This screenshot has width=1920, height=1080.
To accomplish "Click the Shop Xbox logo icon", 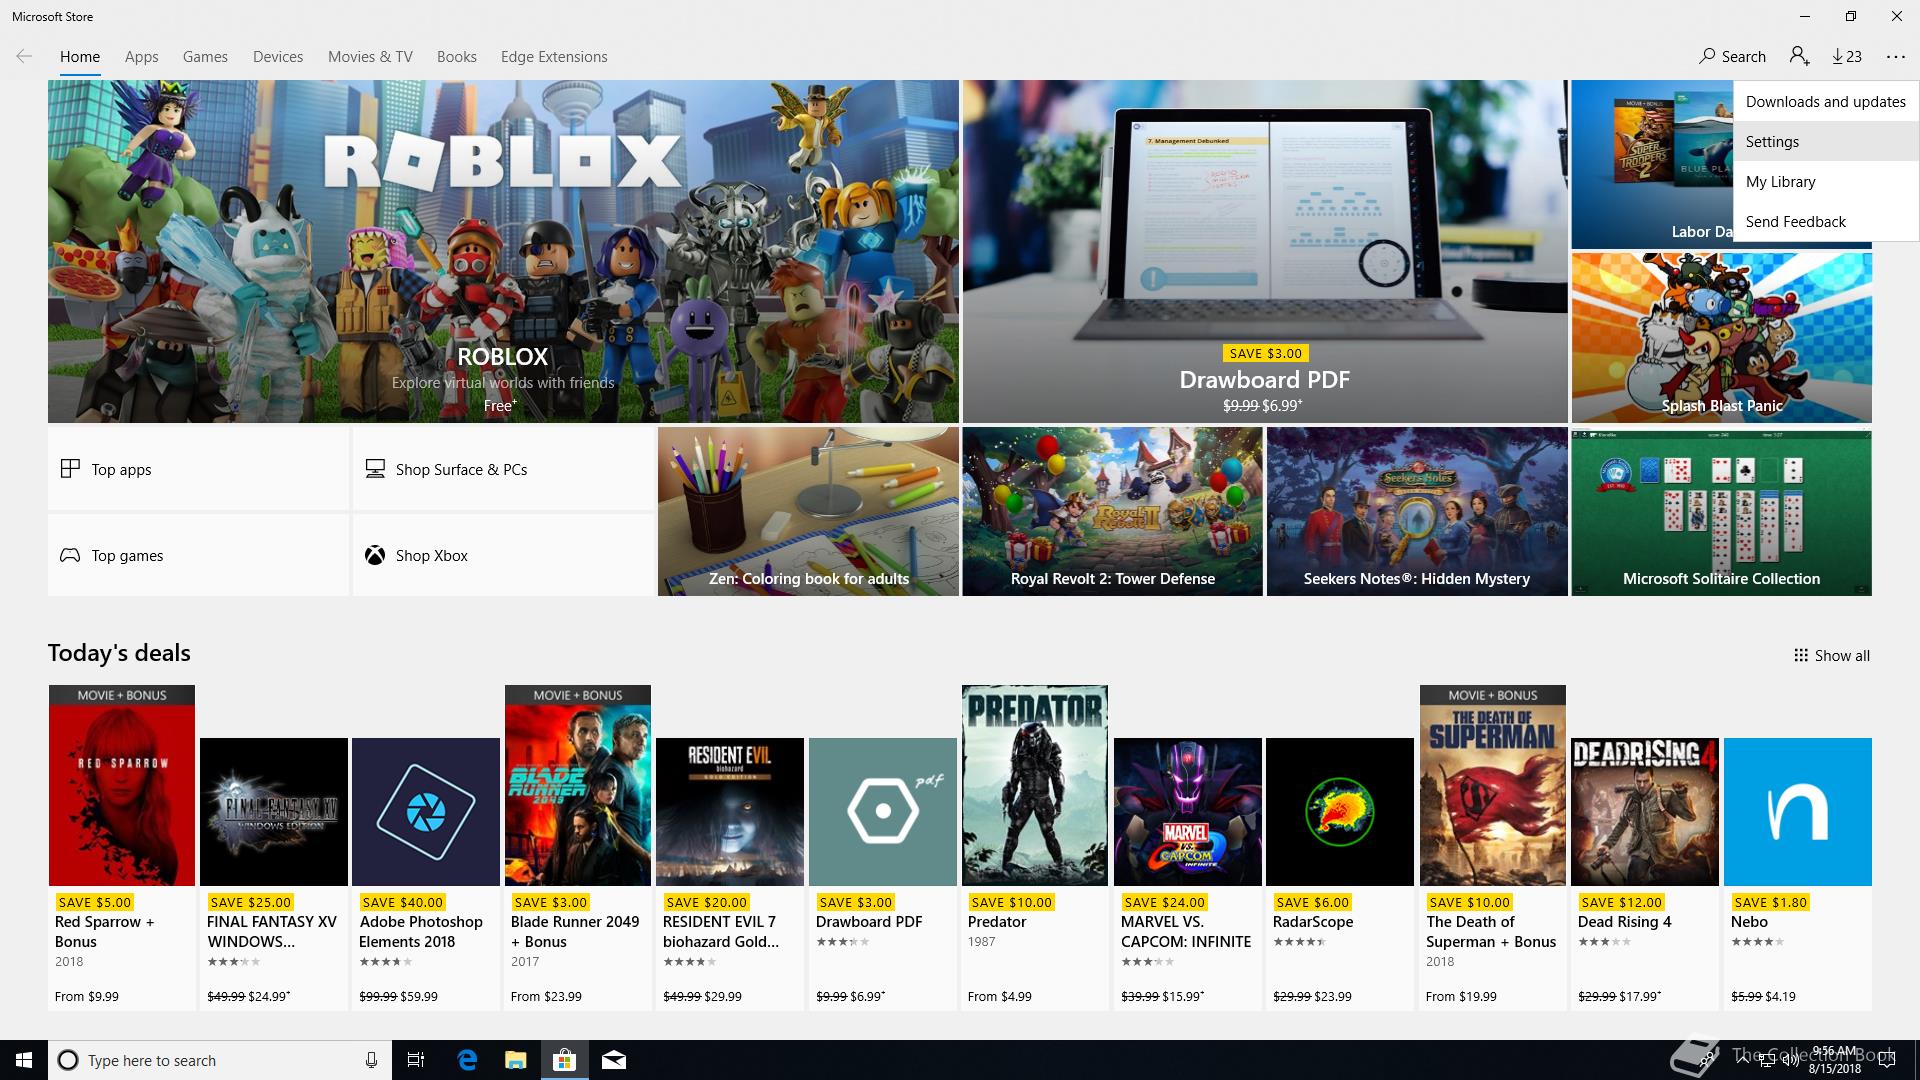I will pos(375,555).
